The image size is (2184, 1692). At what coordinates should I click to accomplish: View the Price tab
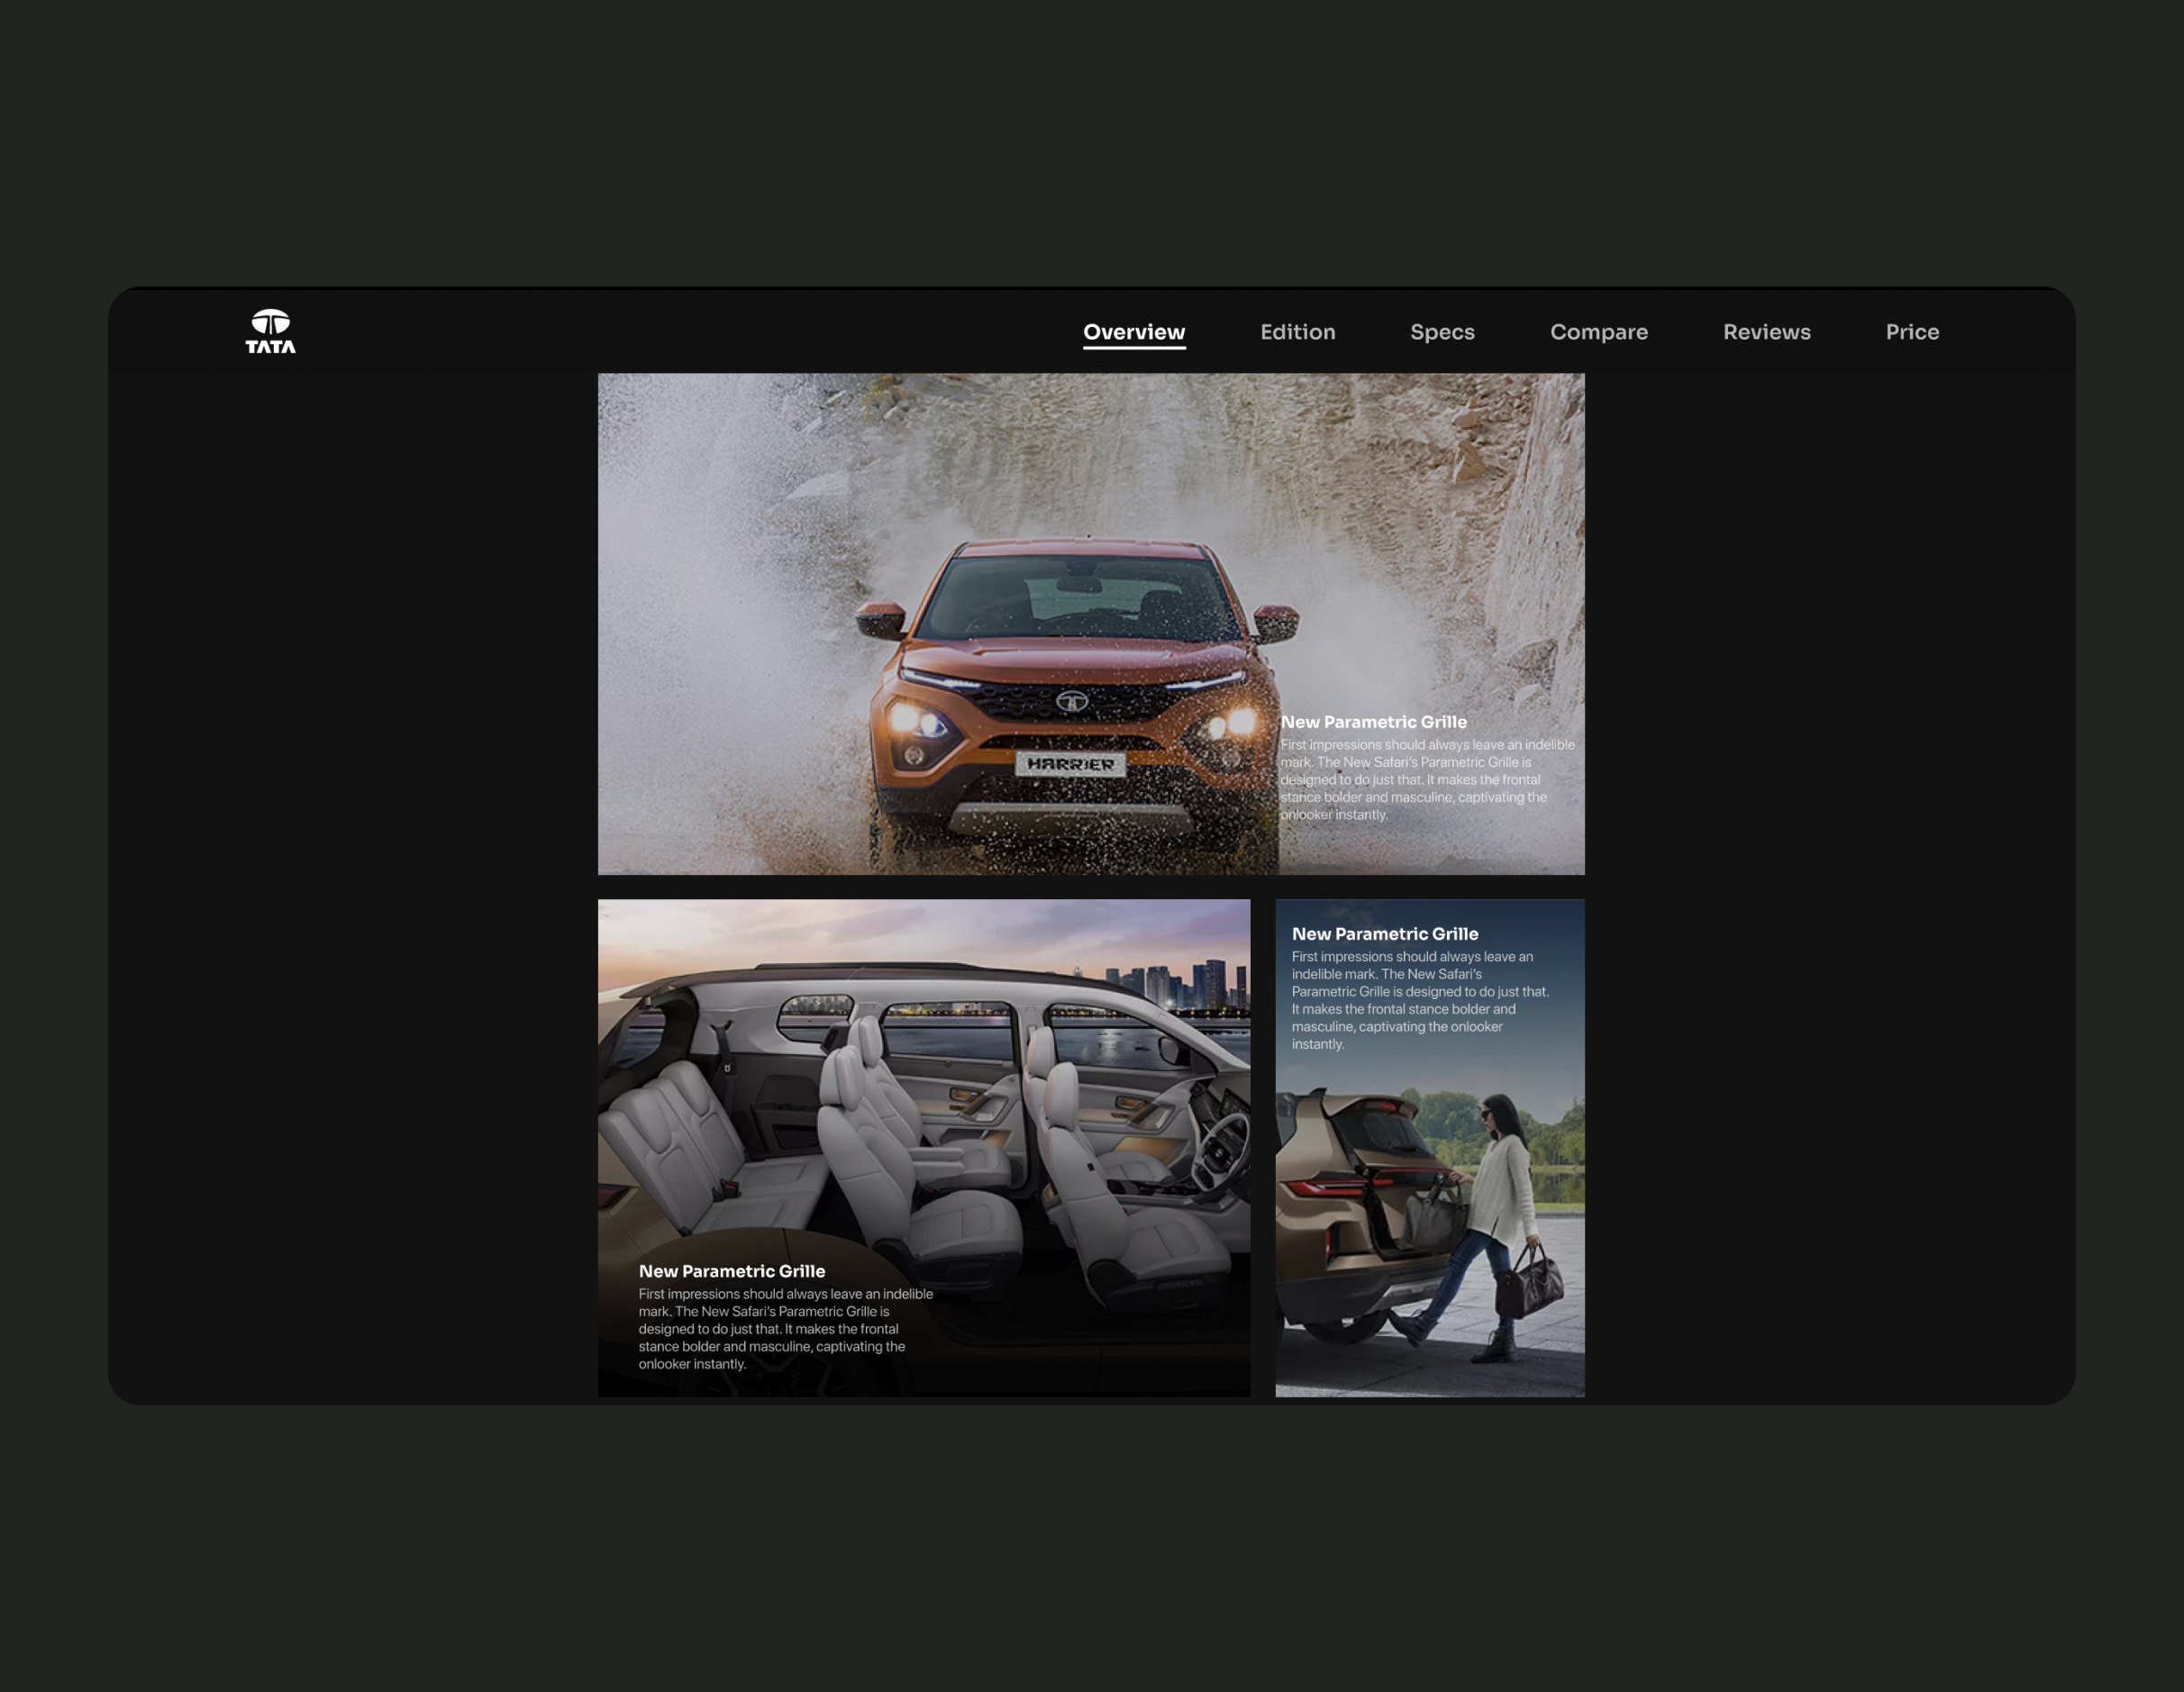coord(1912,332)
